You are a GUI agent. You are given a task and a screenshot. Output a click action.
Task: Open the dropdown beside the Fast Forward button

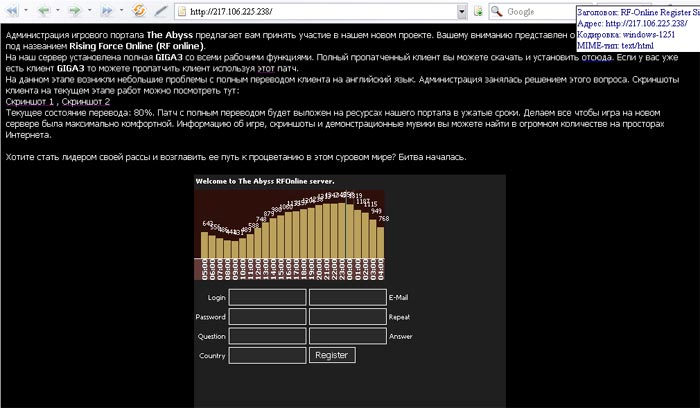(121, 10)
